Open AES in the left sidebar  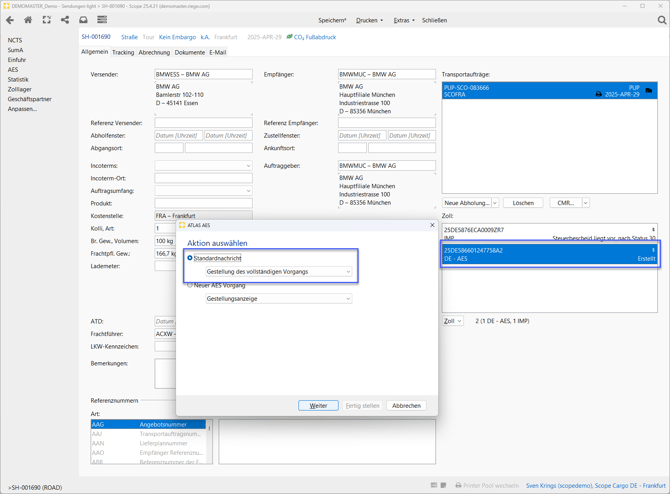click(x=13, y=70)
